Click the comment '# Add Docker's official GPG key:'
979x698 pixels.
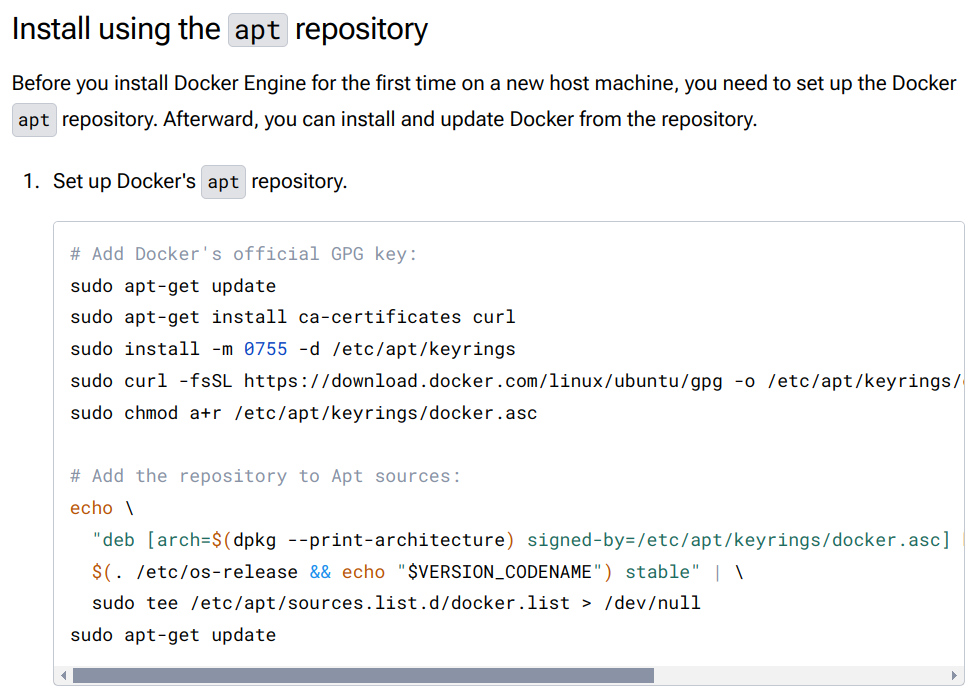[244, 254]
